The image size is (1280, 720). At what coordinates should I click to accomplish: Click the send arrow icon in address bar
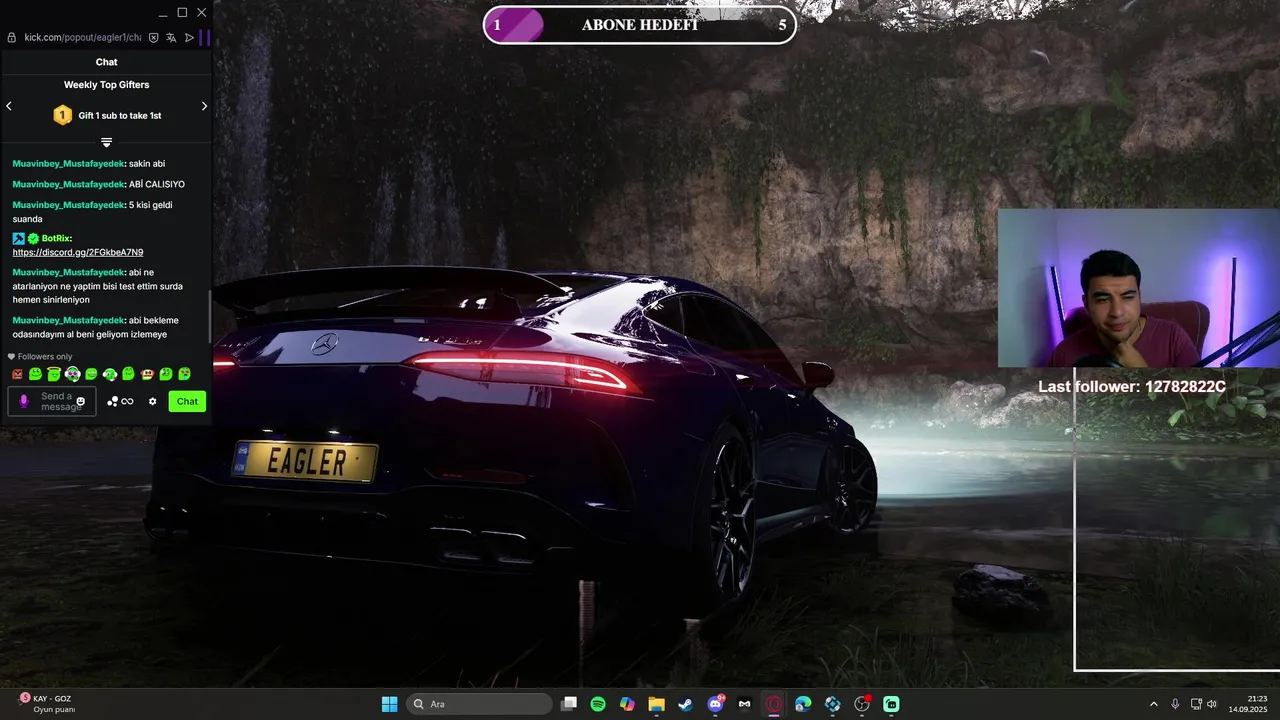[x=189, y=37]
